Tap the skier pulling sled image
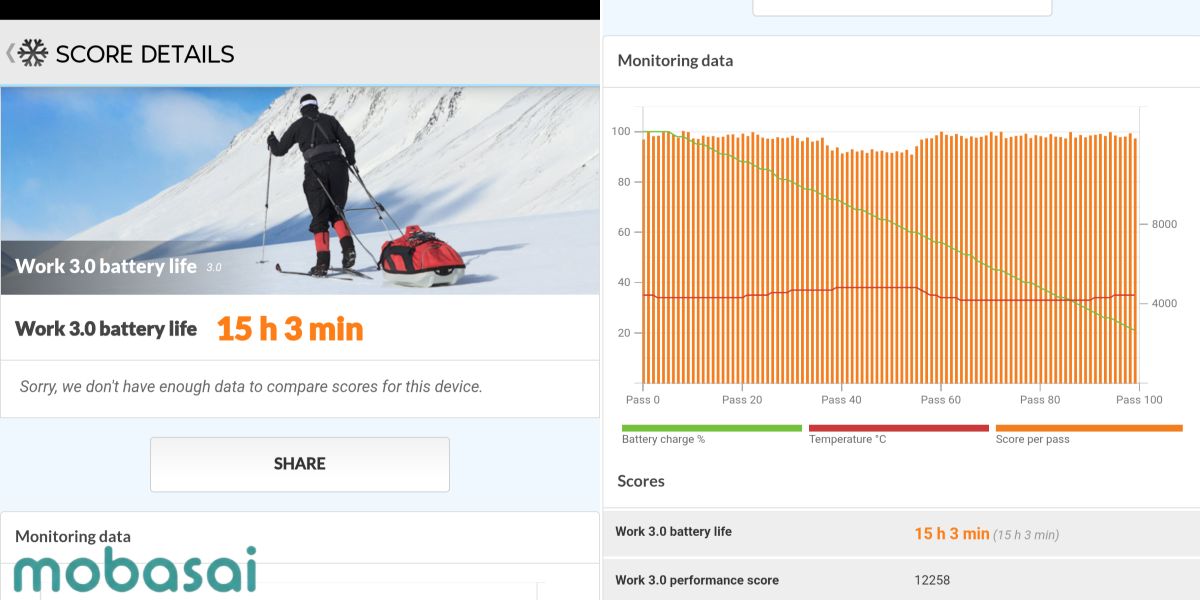 click(x=300, y=190)
